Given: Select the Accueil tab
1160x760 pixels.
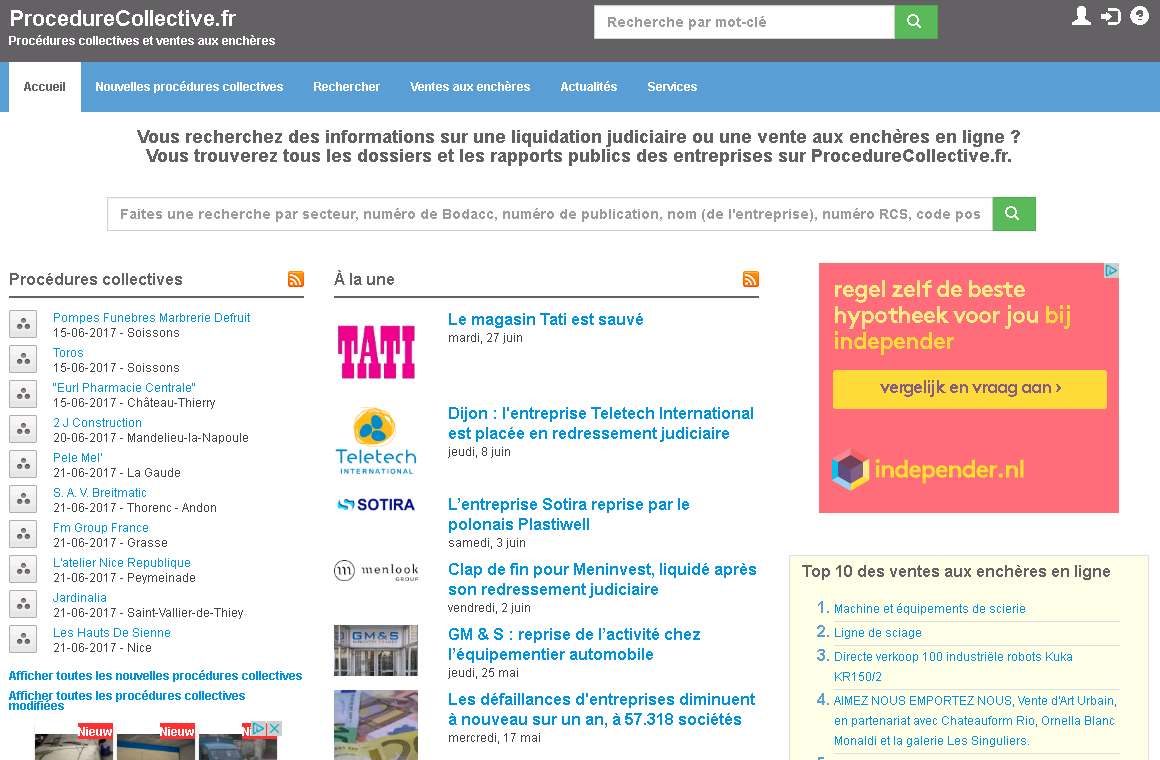Looking at the screenshot, I should 44,87.
